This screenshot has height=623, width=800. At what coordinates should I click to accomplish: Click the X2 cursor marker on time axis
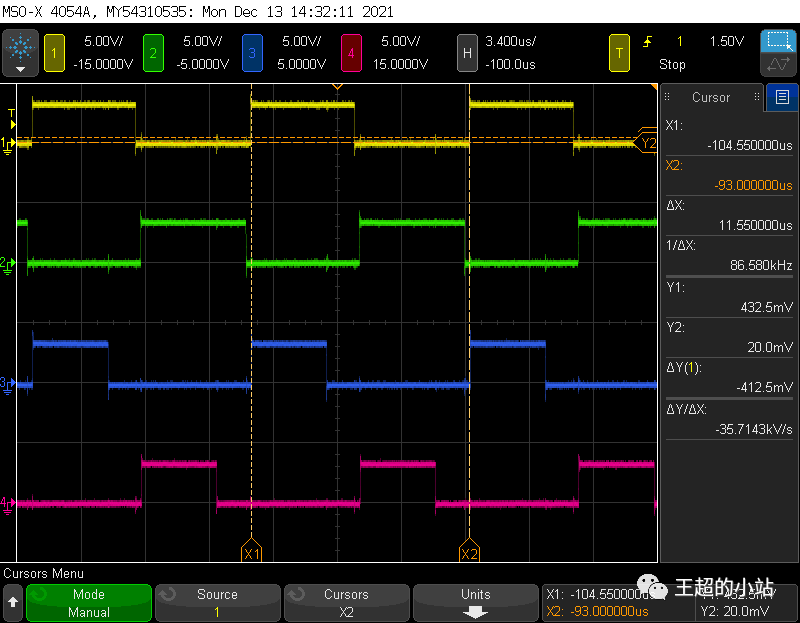468,553
